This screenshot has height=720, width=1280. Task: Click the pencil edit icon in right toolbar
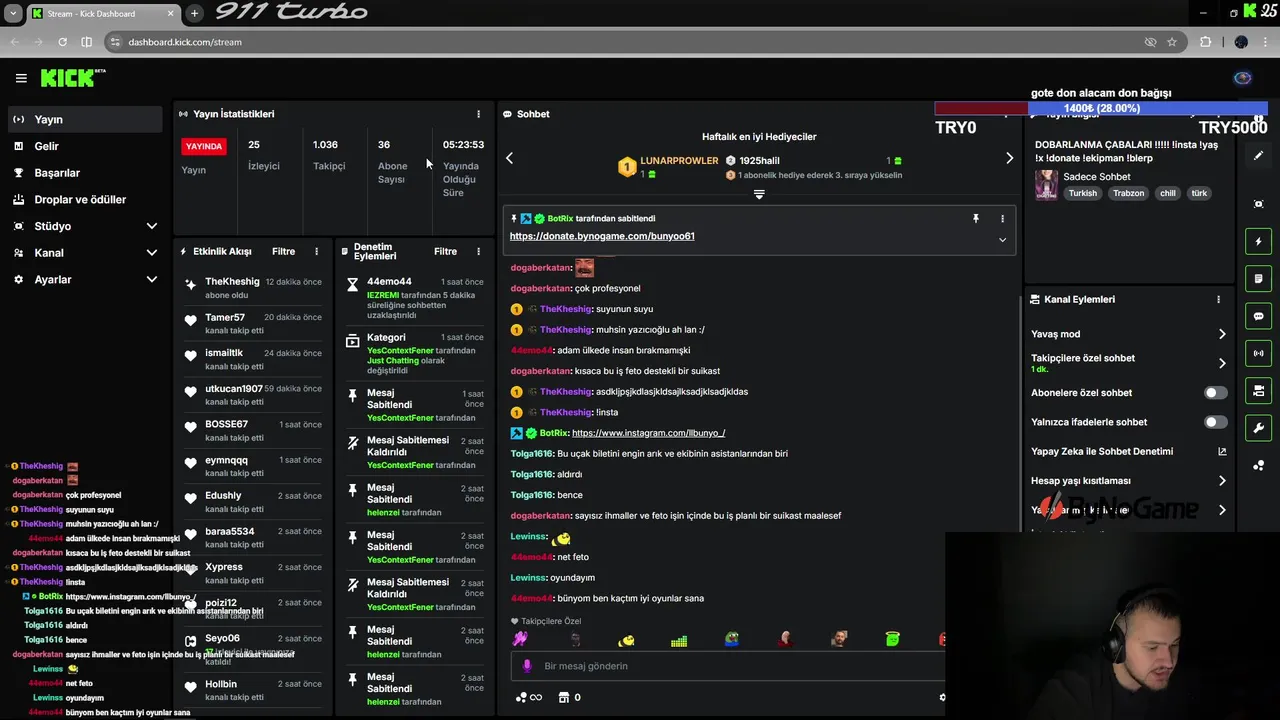point(1258,156)
